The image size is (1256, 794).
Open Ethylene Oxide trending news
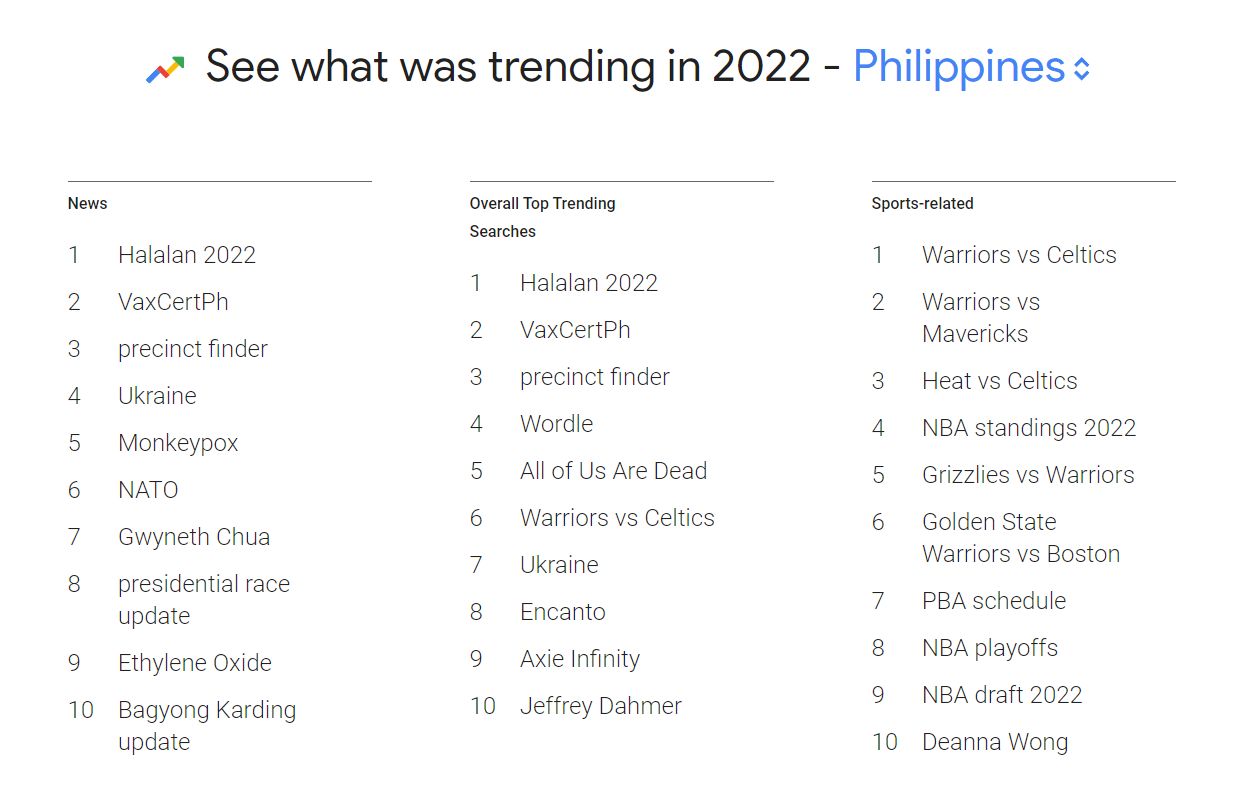[x=195, y=663]
